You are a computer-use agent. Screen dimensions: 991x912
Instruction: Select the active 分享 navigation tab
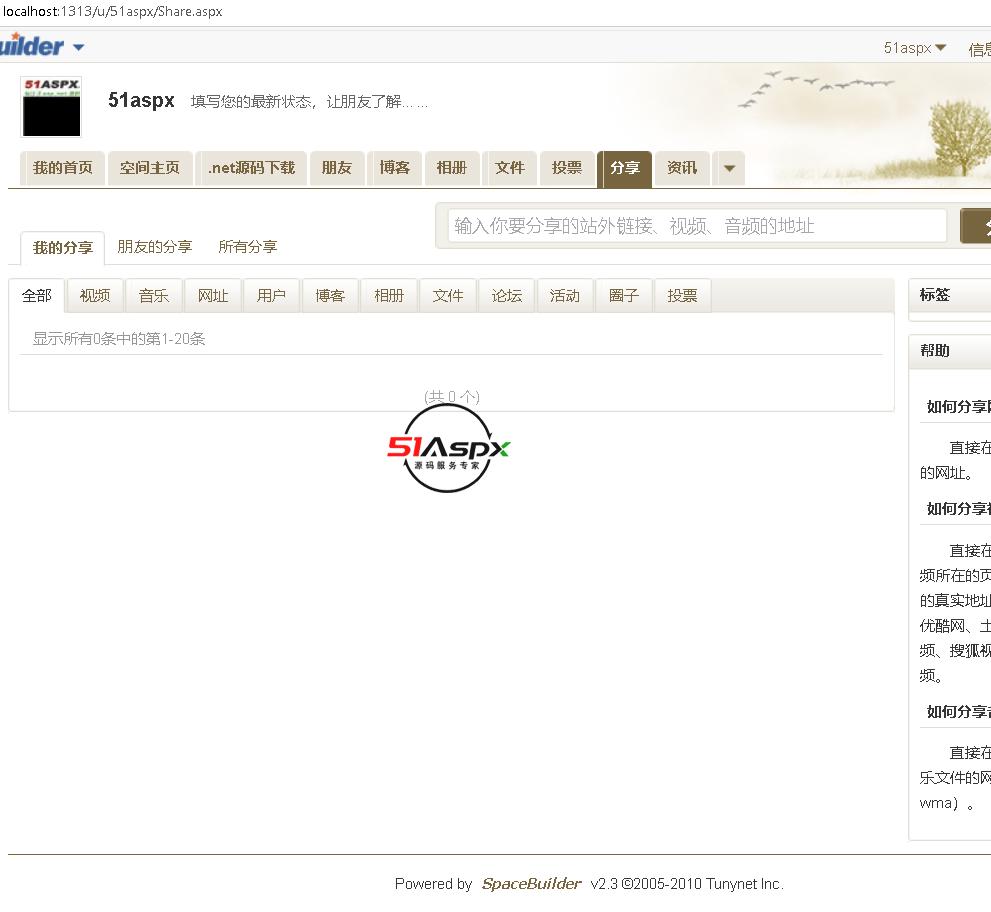click(624, 169)
